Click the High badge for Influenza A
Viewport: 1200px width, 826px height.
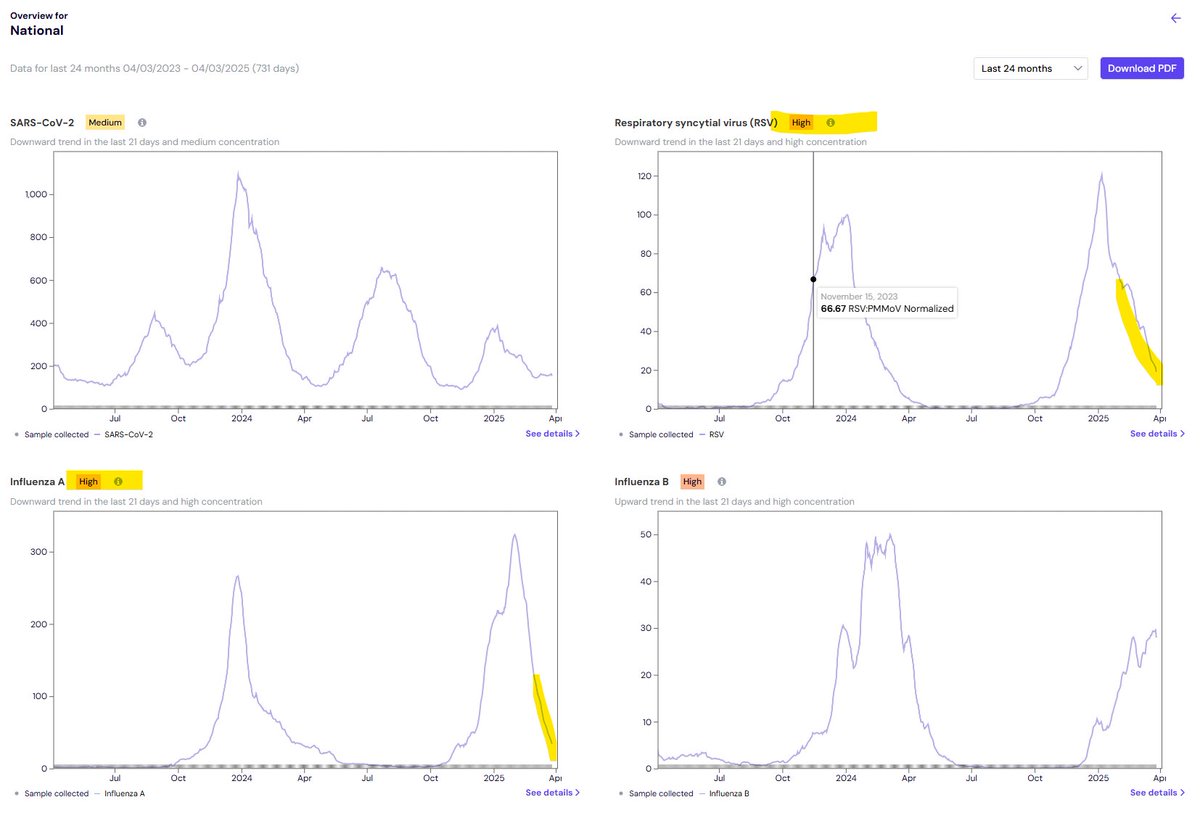click(88, 481)
